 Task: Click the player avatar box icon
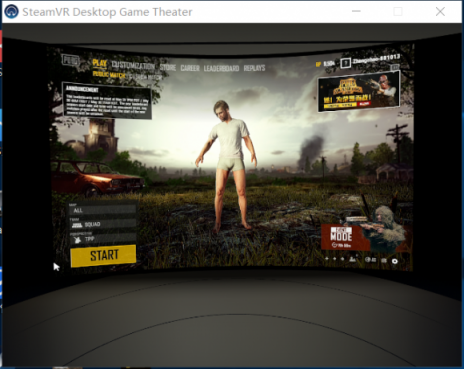[x=346, y=63]
